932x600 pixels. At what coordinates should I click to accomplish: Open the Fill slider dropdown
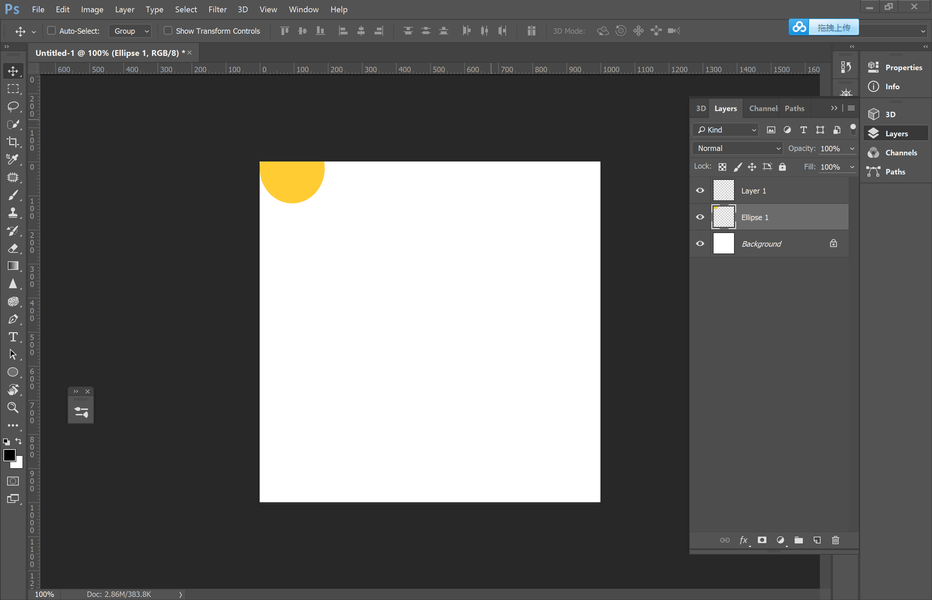[852, 167]
